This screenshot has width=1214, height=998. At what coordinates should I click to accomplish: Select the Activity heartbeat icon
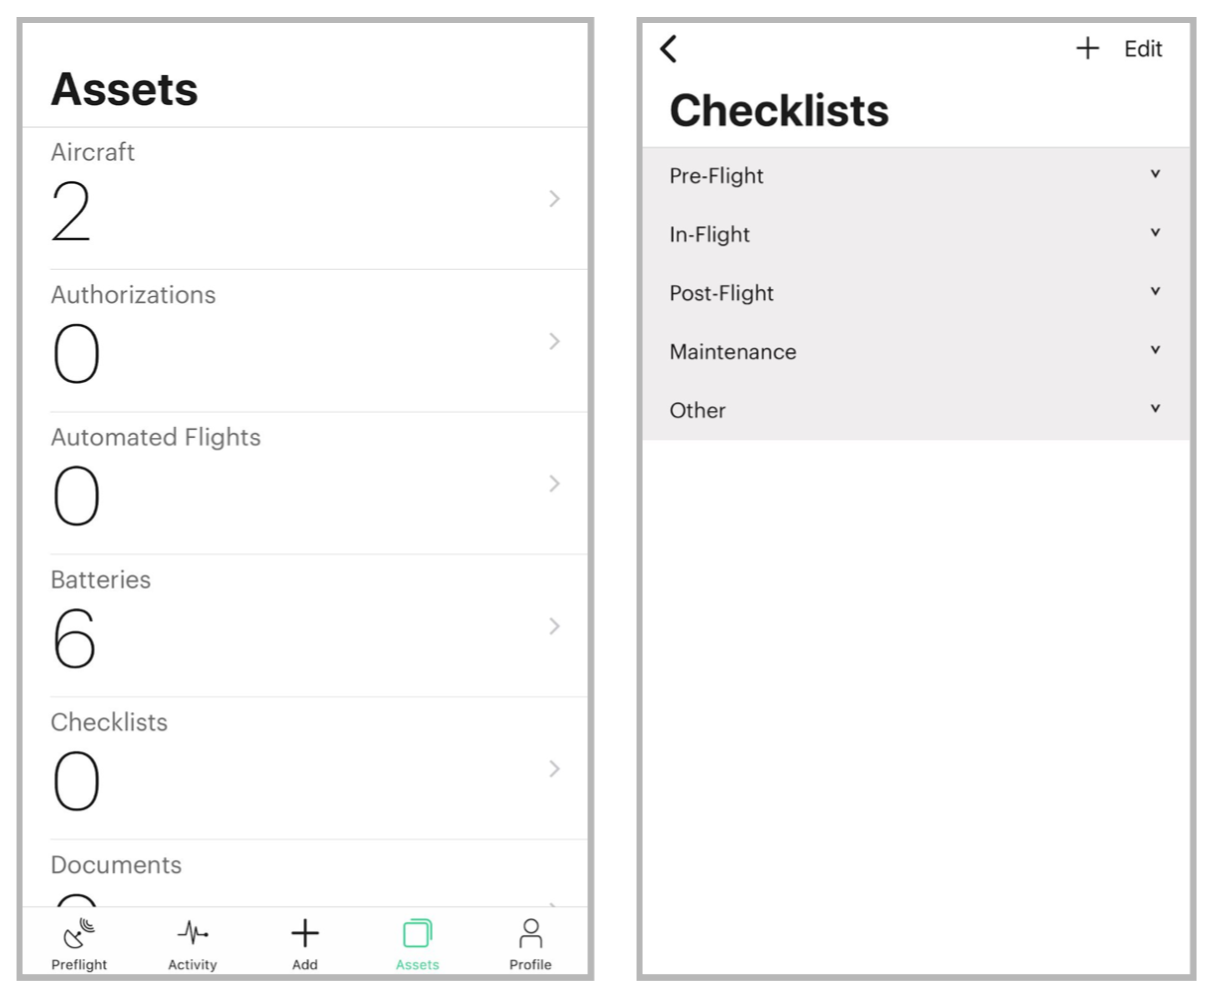click(x=192, y=932)
